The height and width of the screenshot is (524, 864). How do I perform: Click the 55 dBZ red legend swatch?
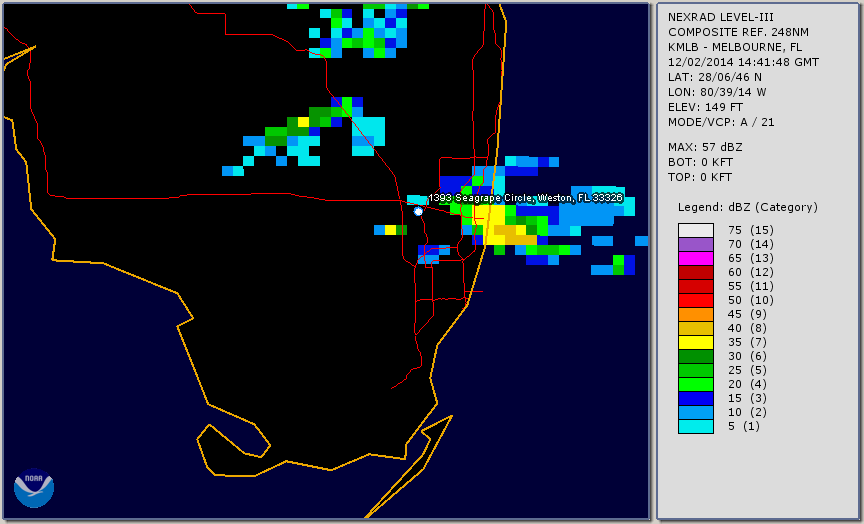[696, 286]
